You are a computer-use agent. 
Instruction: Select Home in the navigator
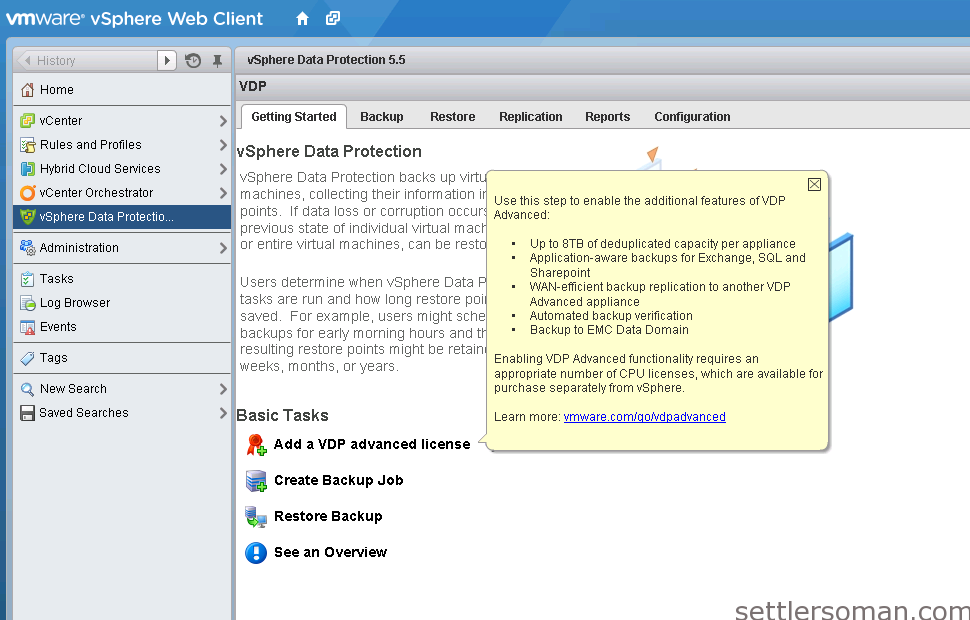click(x=122, y=90)
